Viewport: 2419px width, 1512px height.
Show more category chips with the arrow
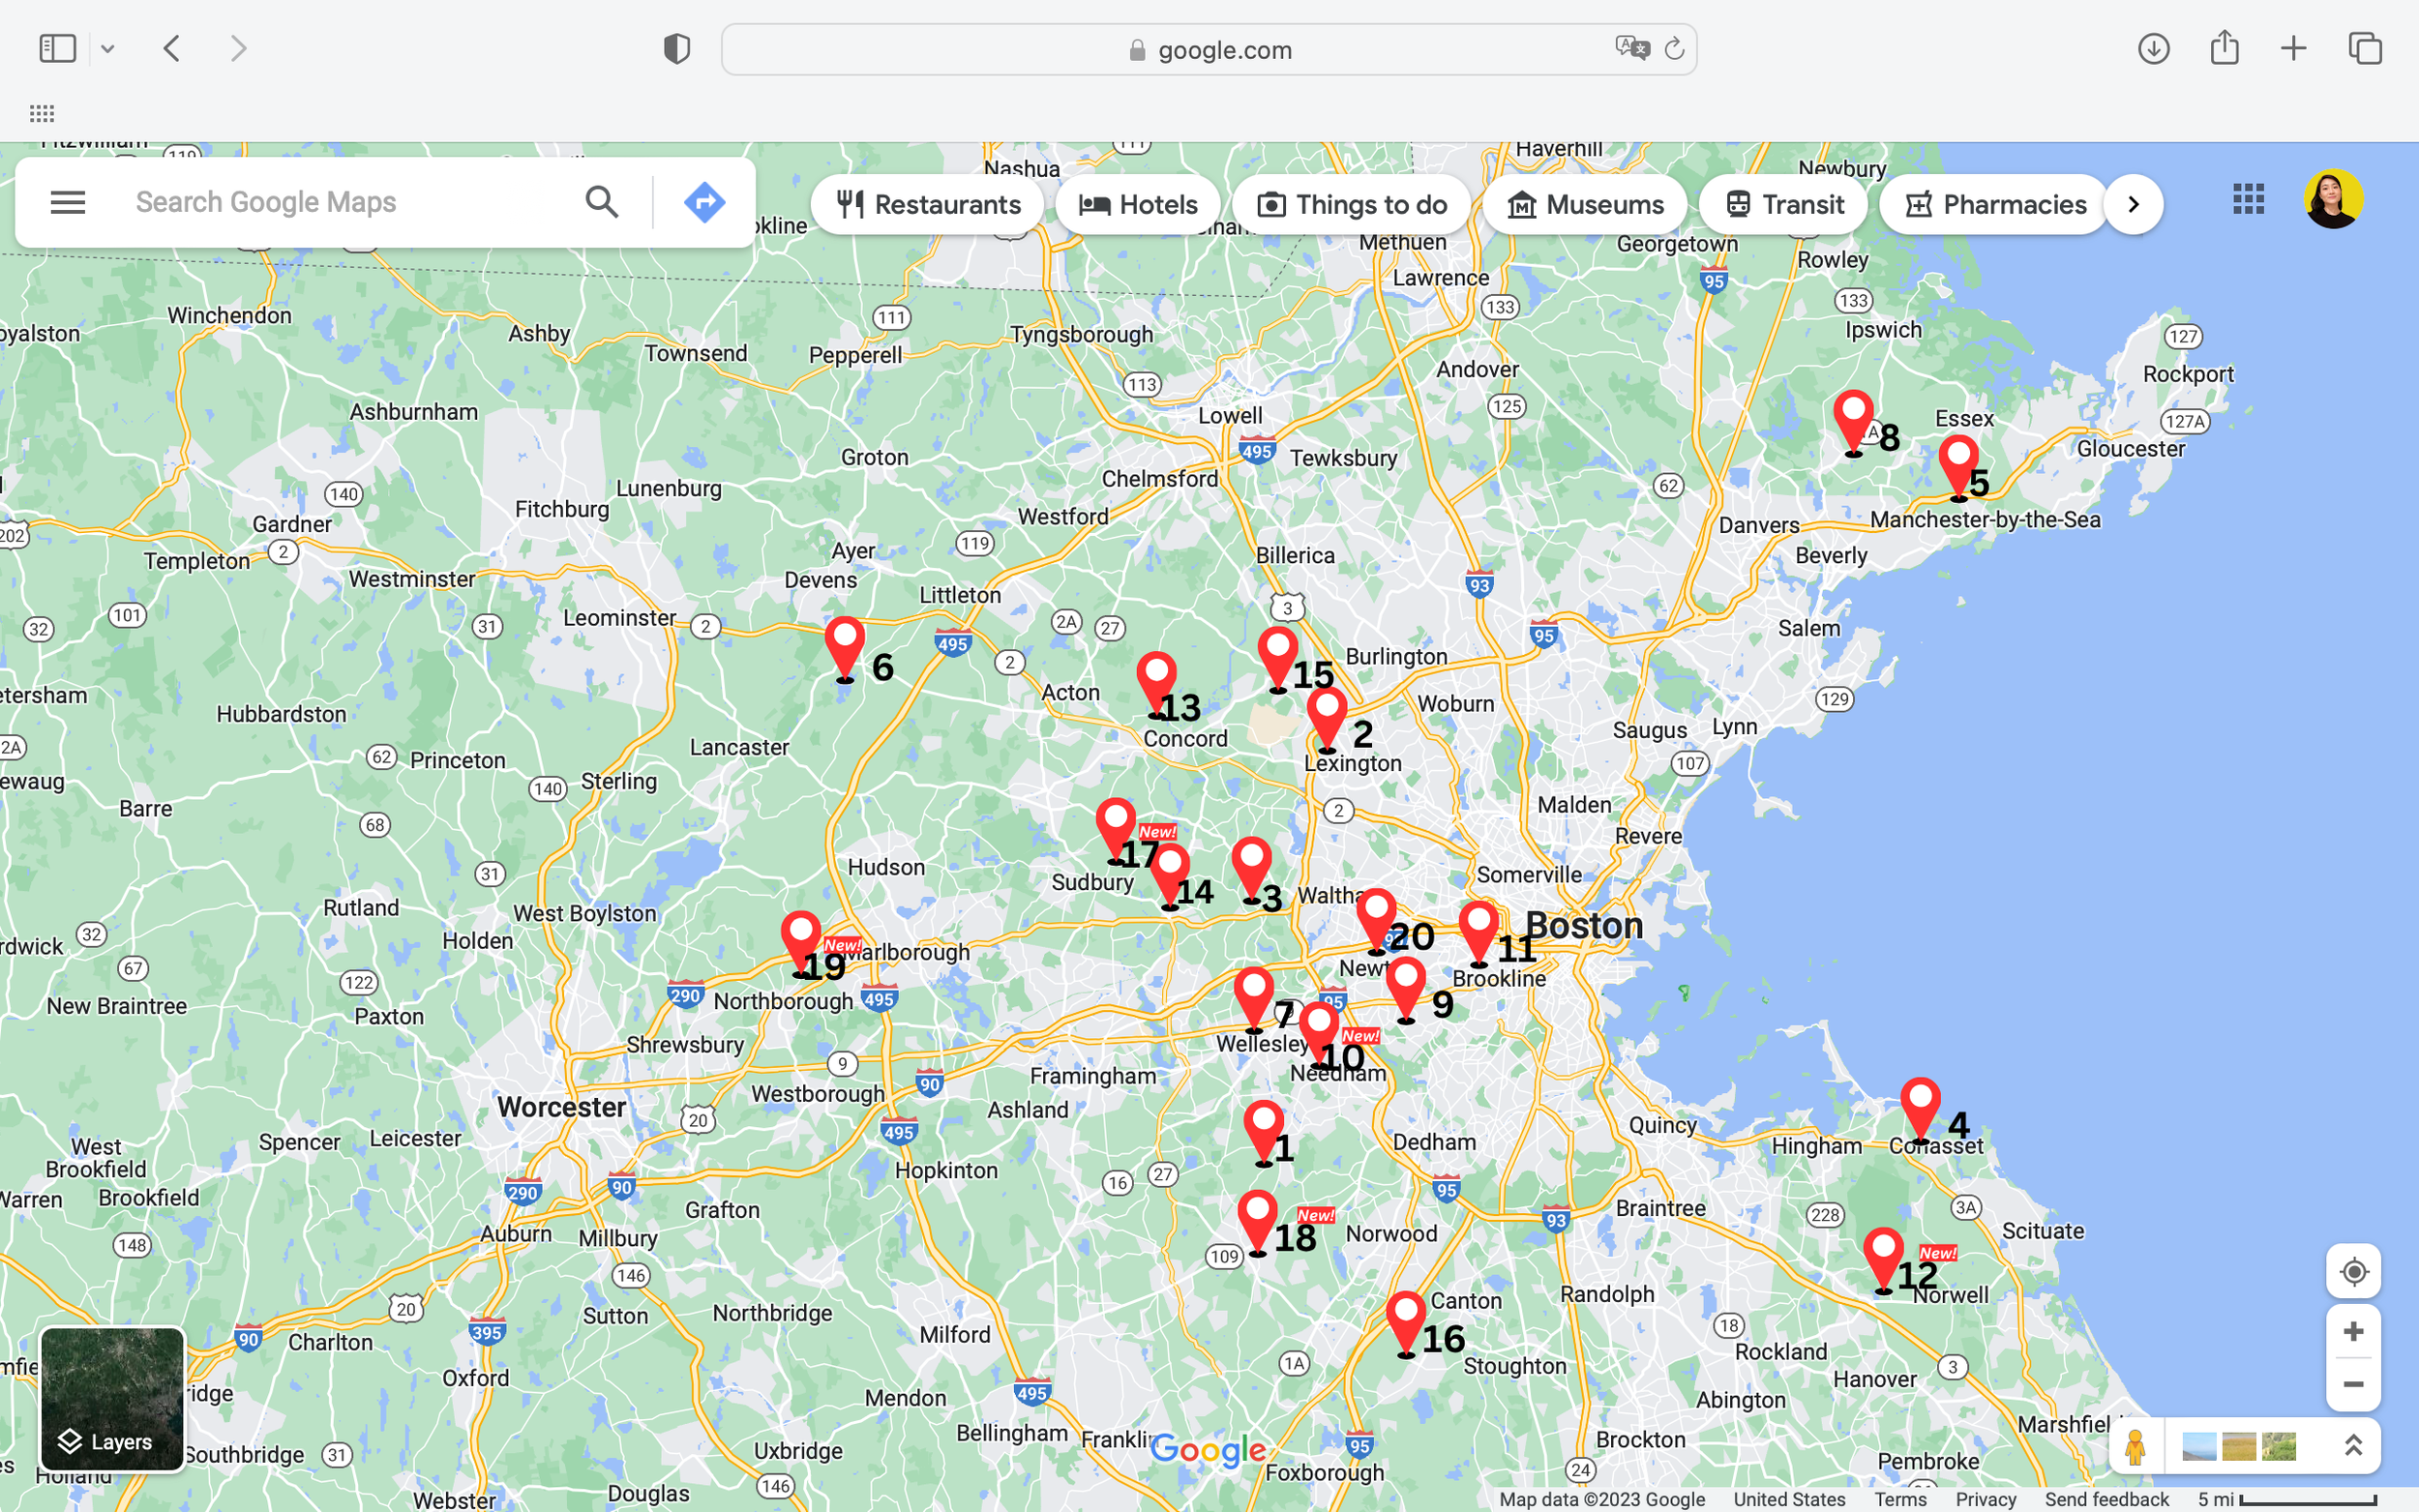(x=2133, y=205)
